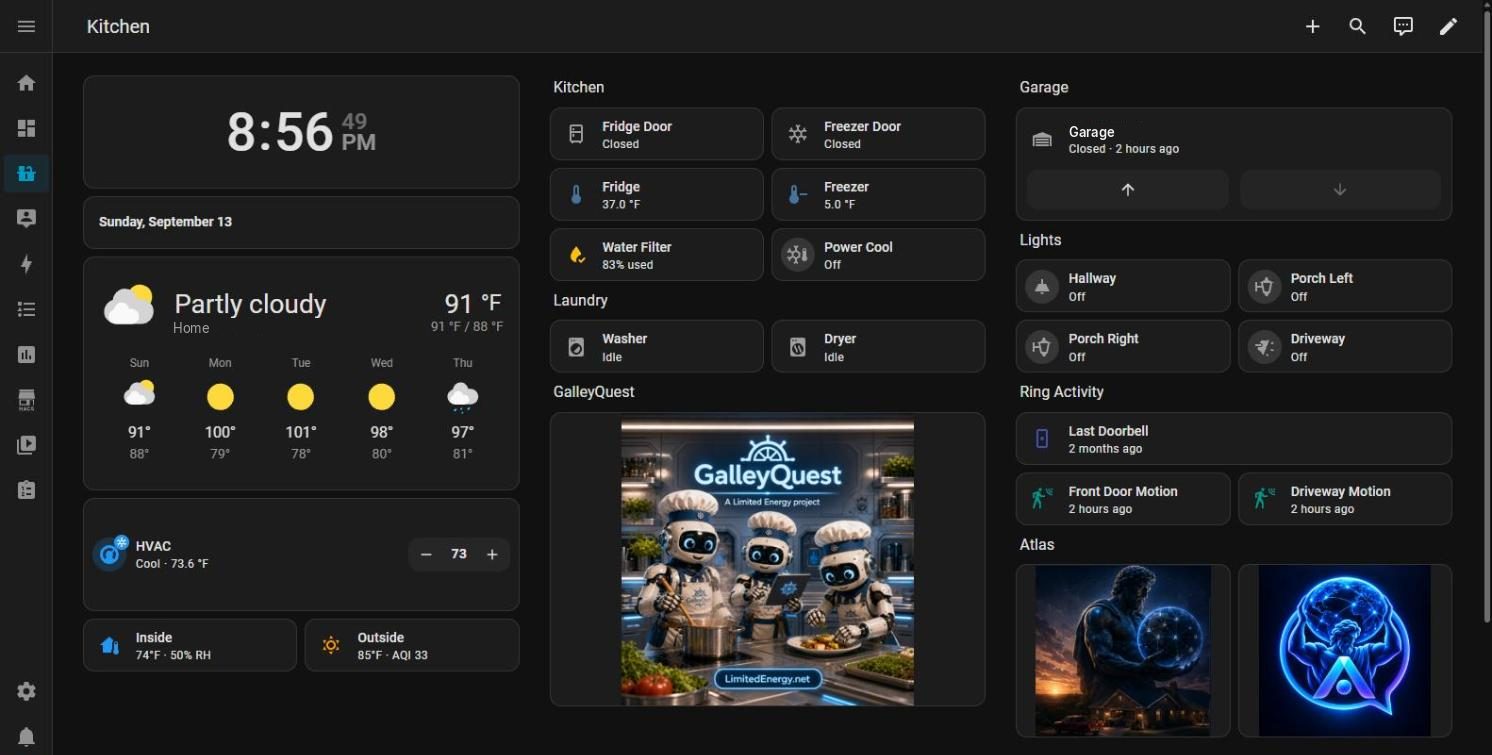Edit dashboard with the pencil icon
This screenshot has height=755, width=1492.
tap(1448, 27)
